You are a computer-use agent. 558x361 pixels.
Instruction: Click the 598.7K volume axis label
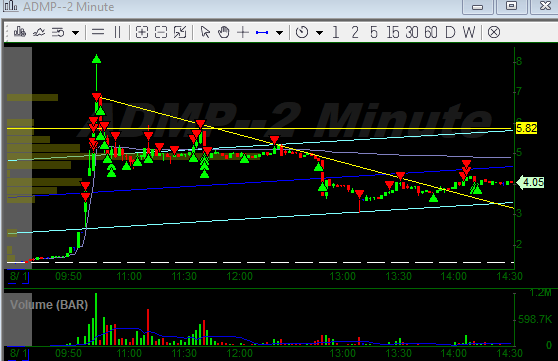point(535,319)
